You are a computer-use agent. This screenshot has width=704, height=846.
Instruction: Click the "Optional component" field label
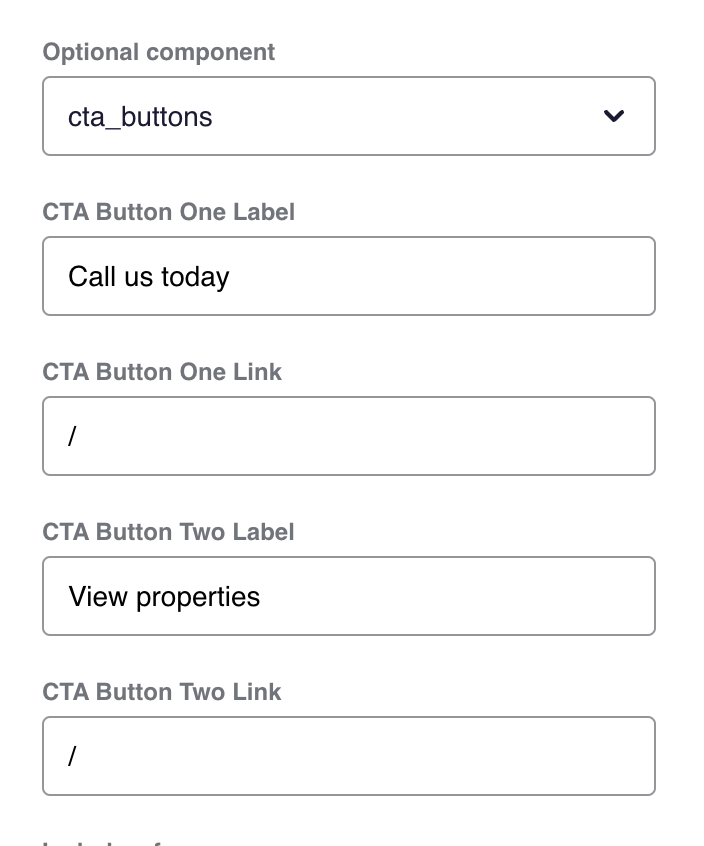[158, 52]
